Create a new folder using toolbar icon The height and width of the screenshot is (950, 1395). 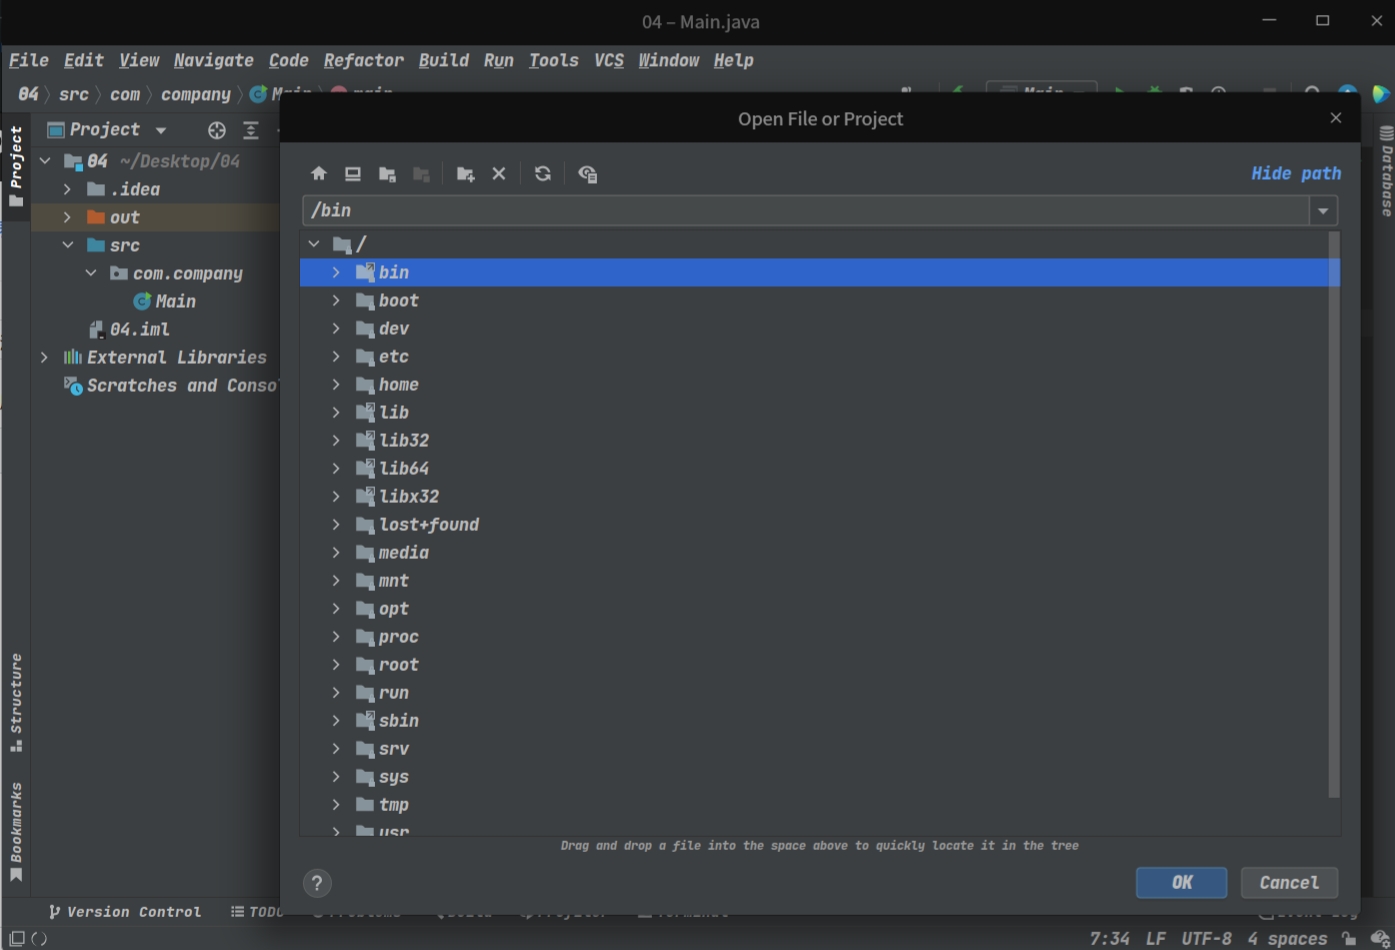pos(465,174)
